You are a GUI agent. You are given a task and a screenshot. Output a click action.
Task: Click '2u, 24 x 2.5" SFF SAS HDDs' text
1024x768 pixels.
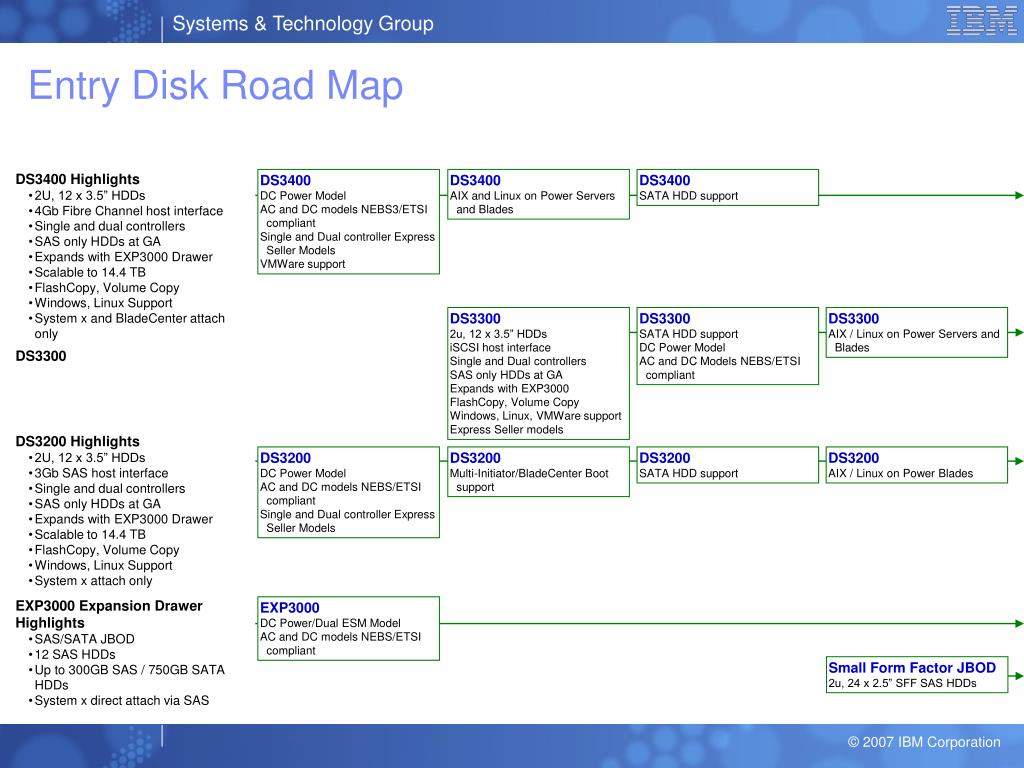pos(903,683)
